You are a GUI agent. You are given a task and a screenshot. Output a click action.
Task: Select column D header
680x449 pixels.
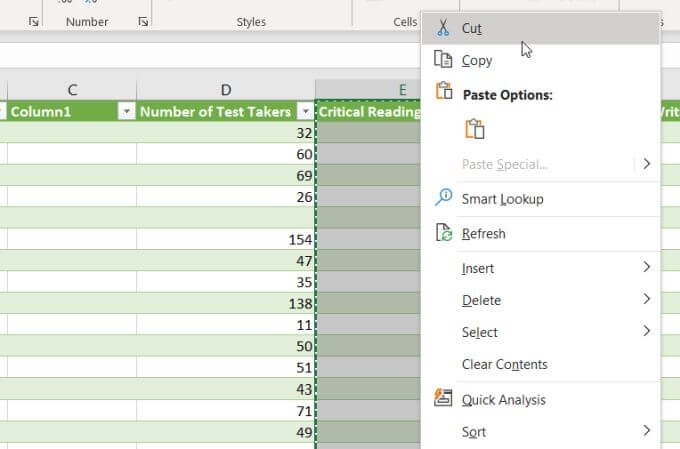tap(226, 90)
